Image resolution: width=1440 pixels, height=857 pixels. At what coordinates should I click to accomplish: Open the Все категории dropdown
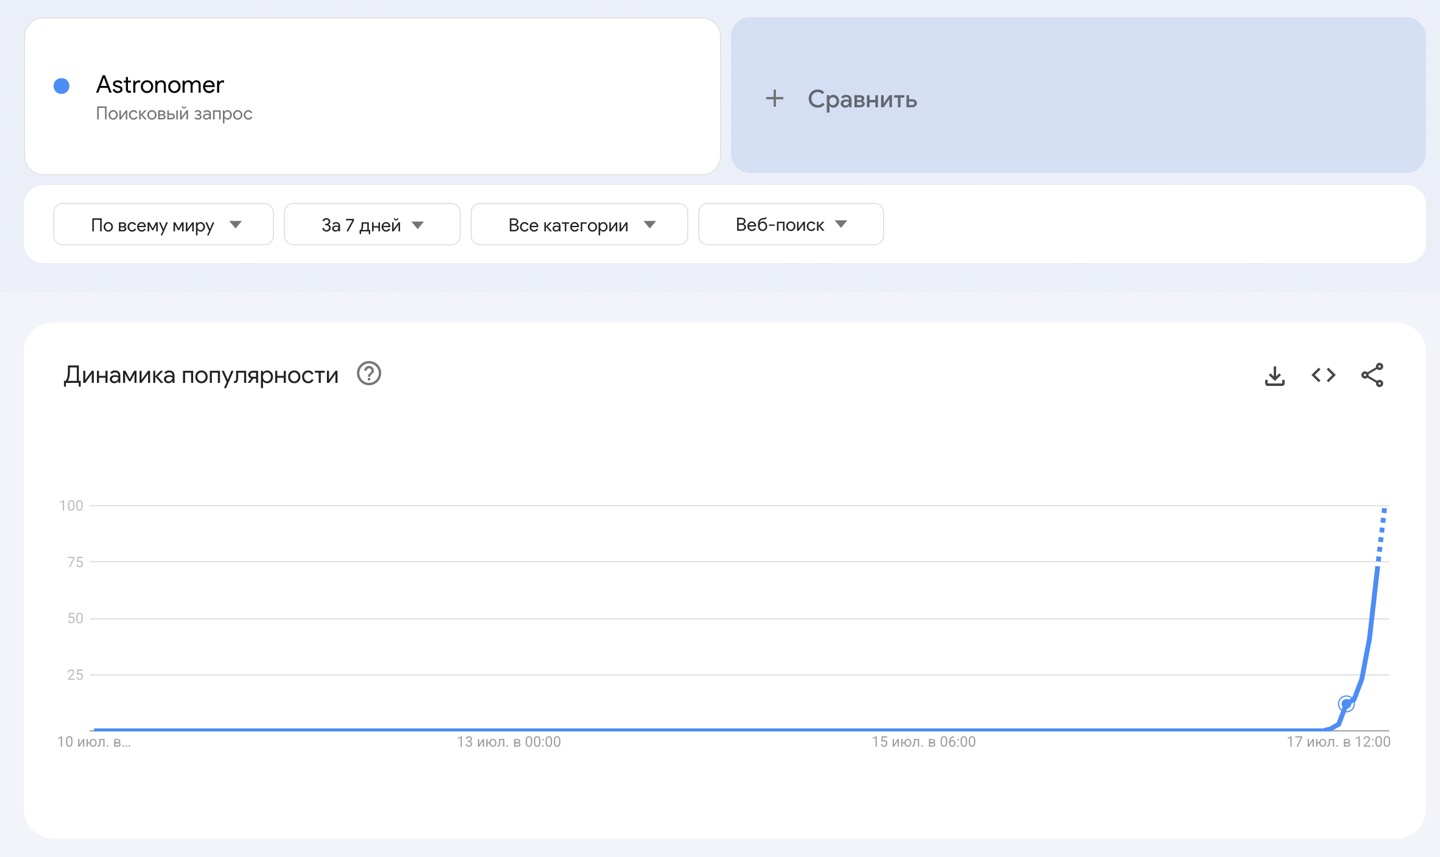click(x=579, y=225)
